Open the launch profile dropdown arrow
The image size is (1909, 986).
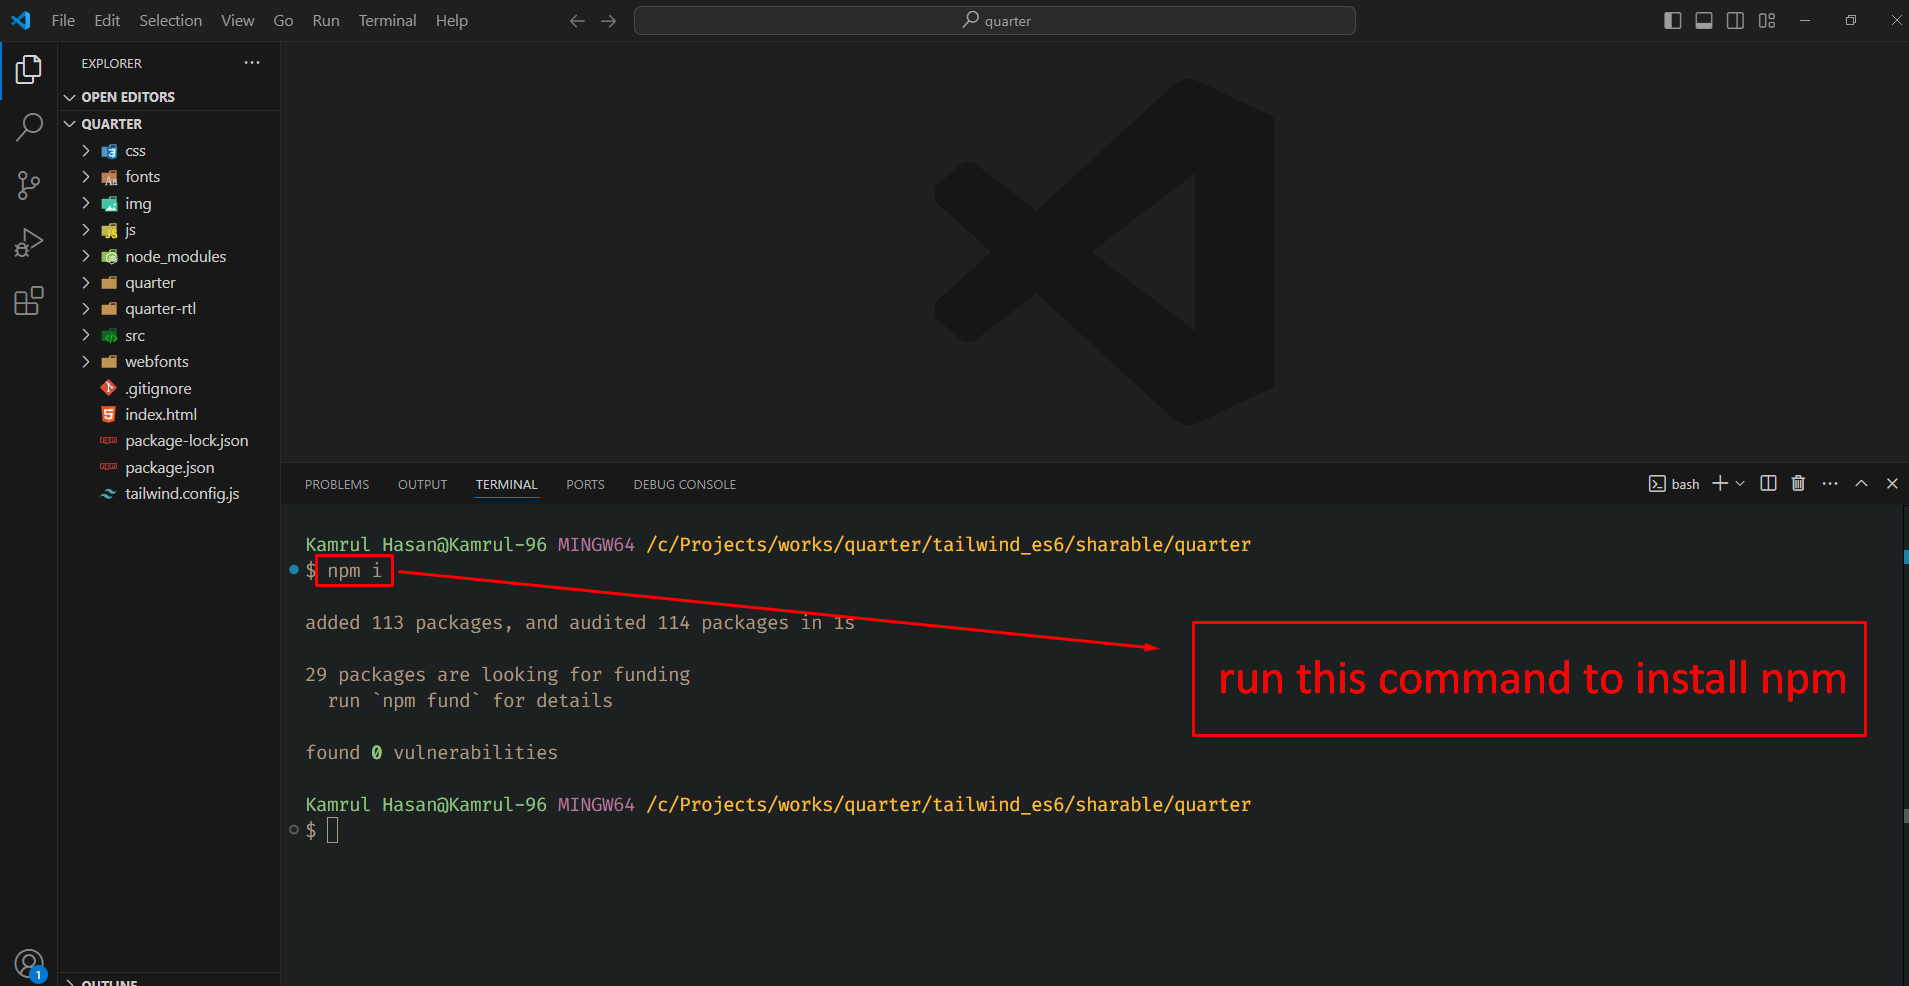(1741, 484)
